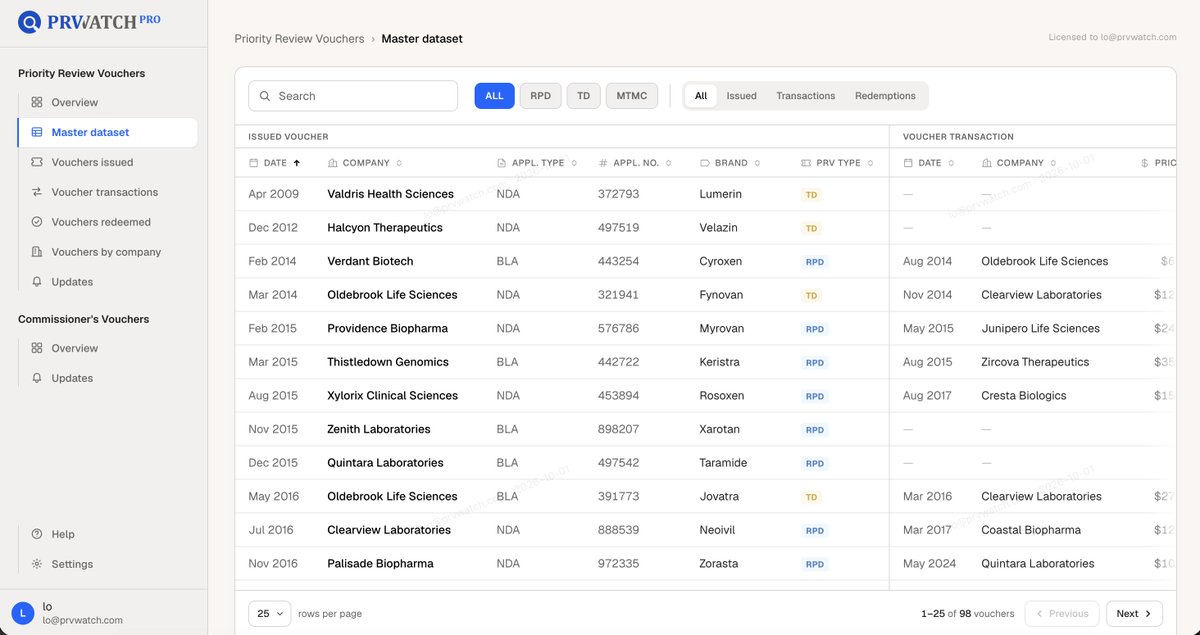
Task: Click the Updates bell icon under Commissioner's Vouchers
Action: click(x=37, y=378)
